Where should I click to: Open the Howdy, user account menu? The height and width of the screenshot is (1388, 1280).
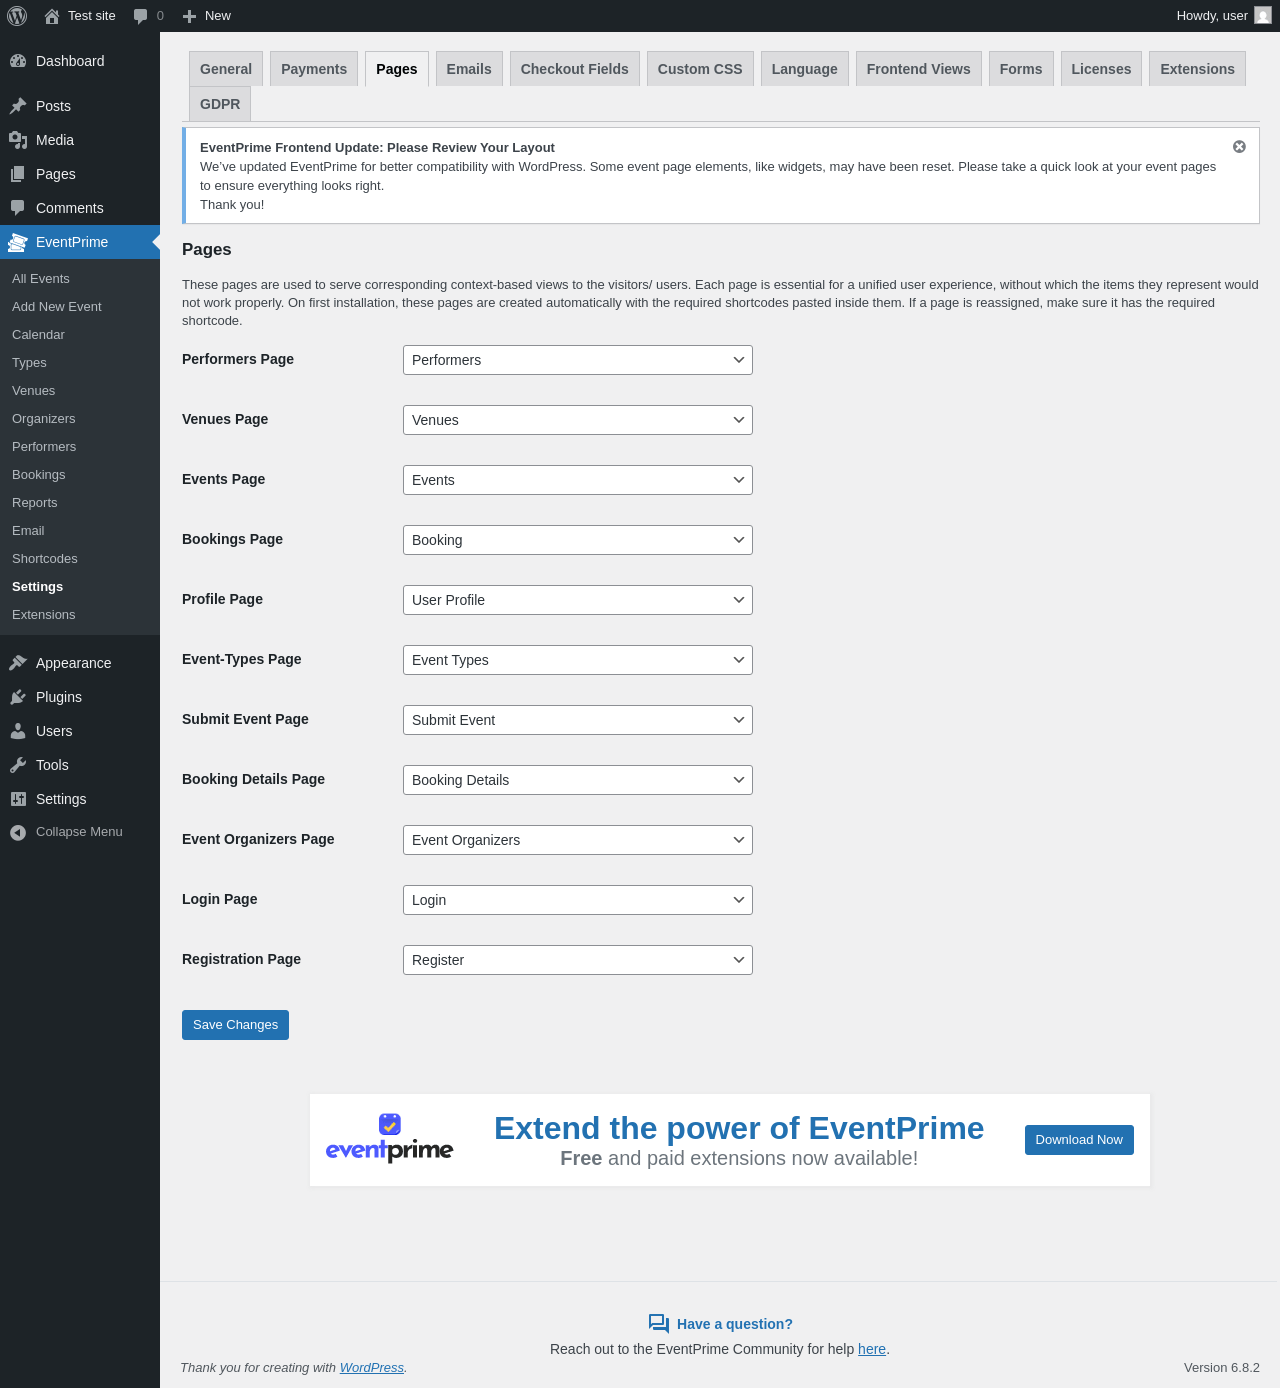point(1223,16)
